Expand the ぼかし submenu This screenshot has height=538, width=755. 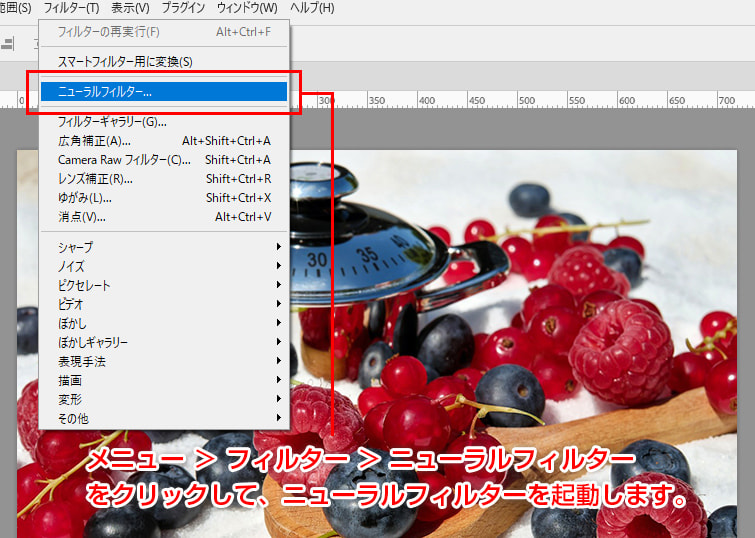point(164,323)
